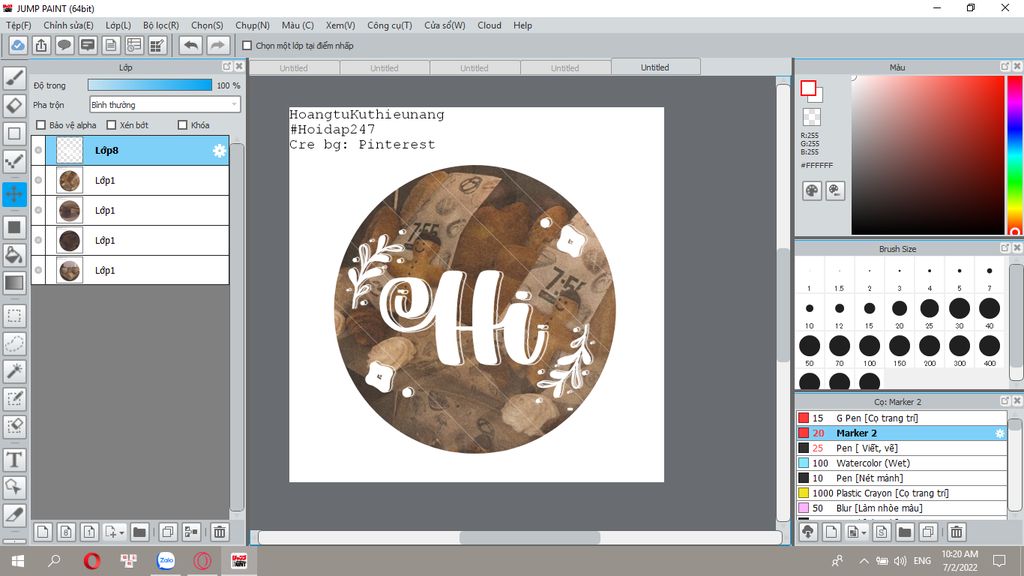Float the Brush Size panel

pos(1005,248)
